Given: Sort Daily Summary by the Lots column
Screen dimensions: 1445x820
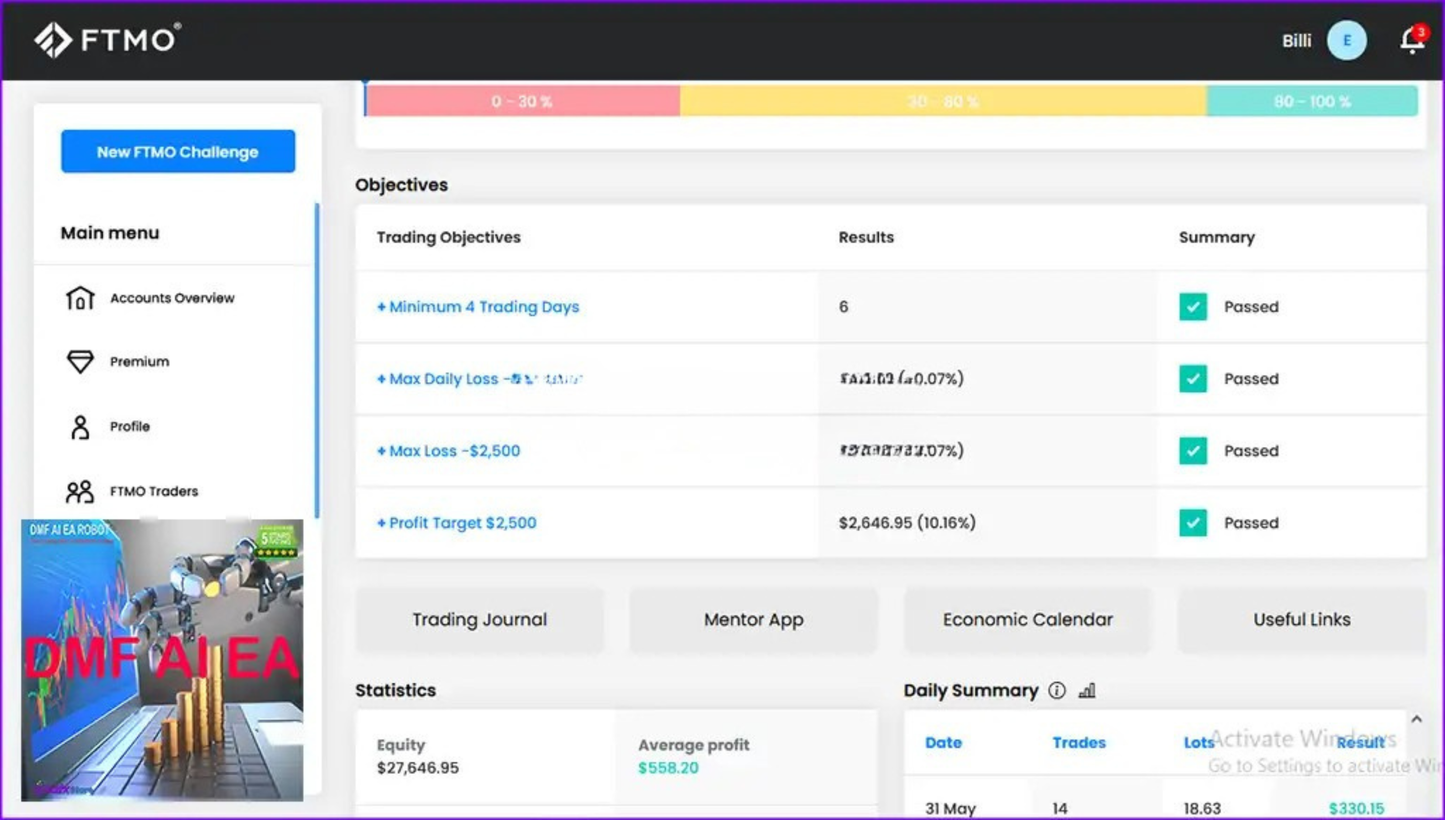Looking at the screenshot, I should pos(1199,743).
